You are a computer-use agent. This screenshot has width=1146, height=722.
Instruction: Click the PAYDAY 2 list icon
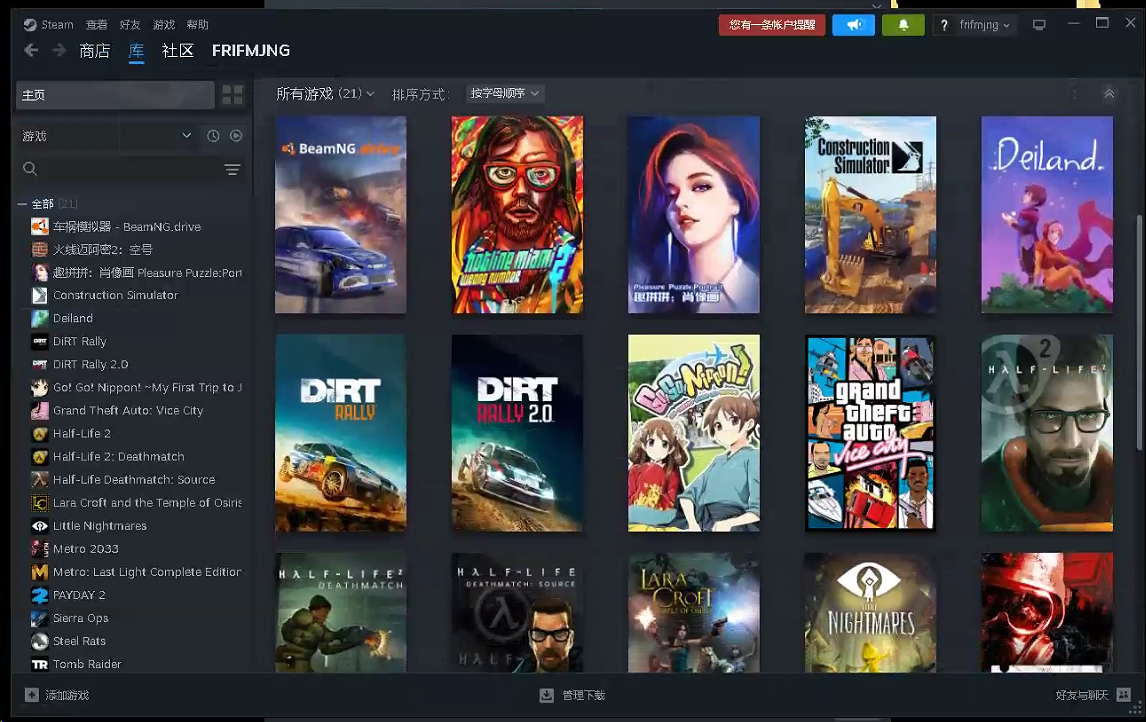click(39, 595)
